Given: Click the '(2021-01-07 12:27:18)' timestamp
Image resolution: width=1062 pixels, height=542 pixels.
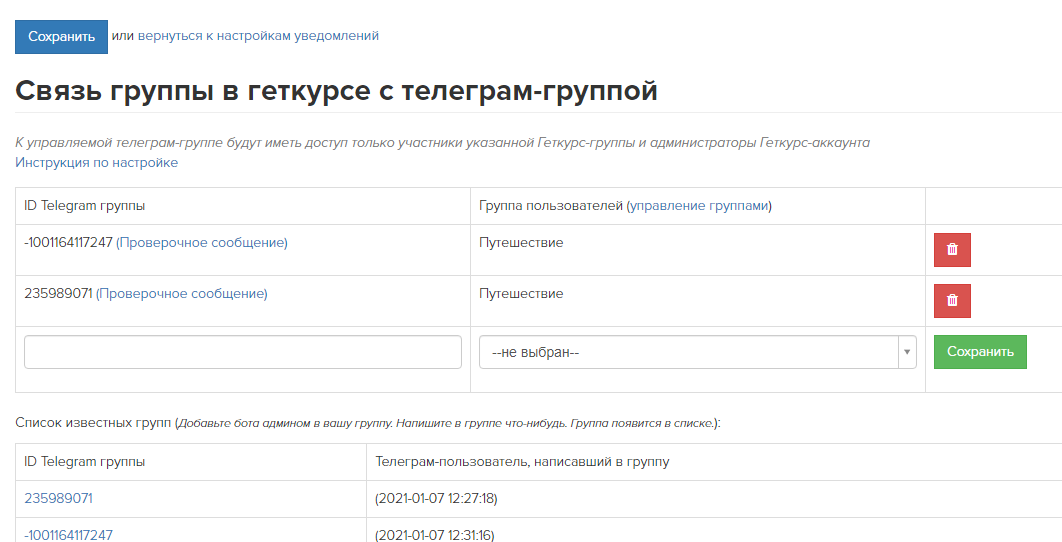Looking at the screenshot, I should 436,499.
